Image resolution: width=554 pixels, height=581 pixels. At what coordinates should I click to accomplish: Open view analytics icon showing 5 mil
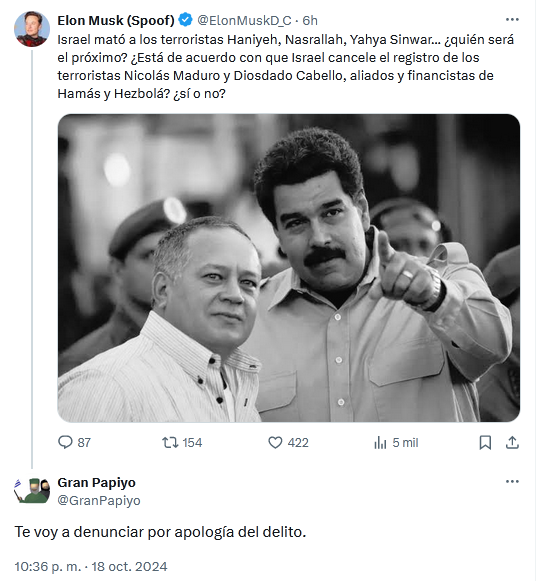tap(380, 442)
